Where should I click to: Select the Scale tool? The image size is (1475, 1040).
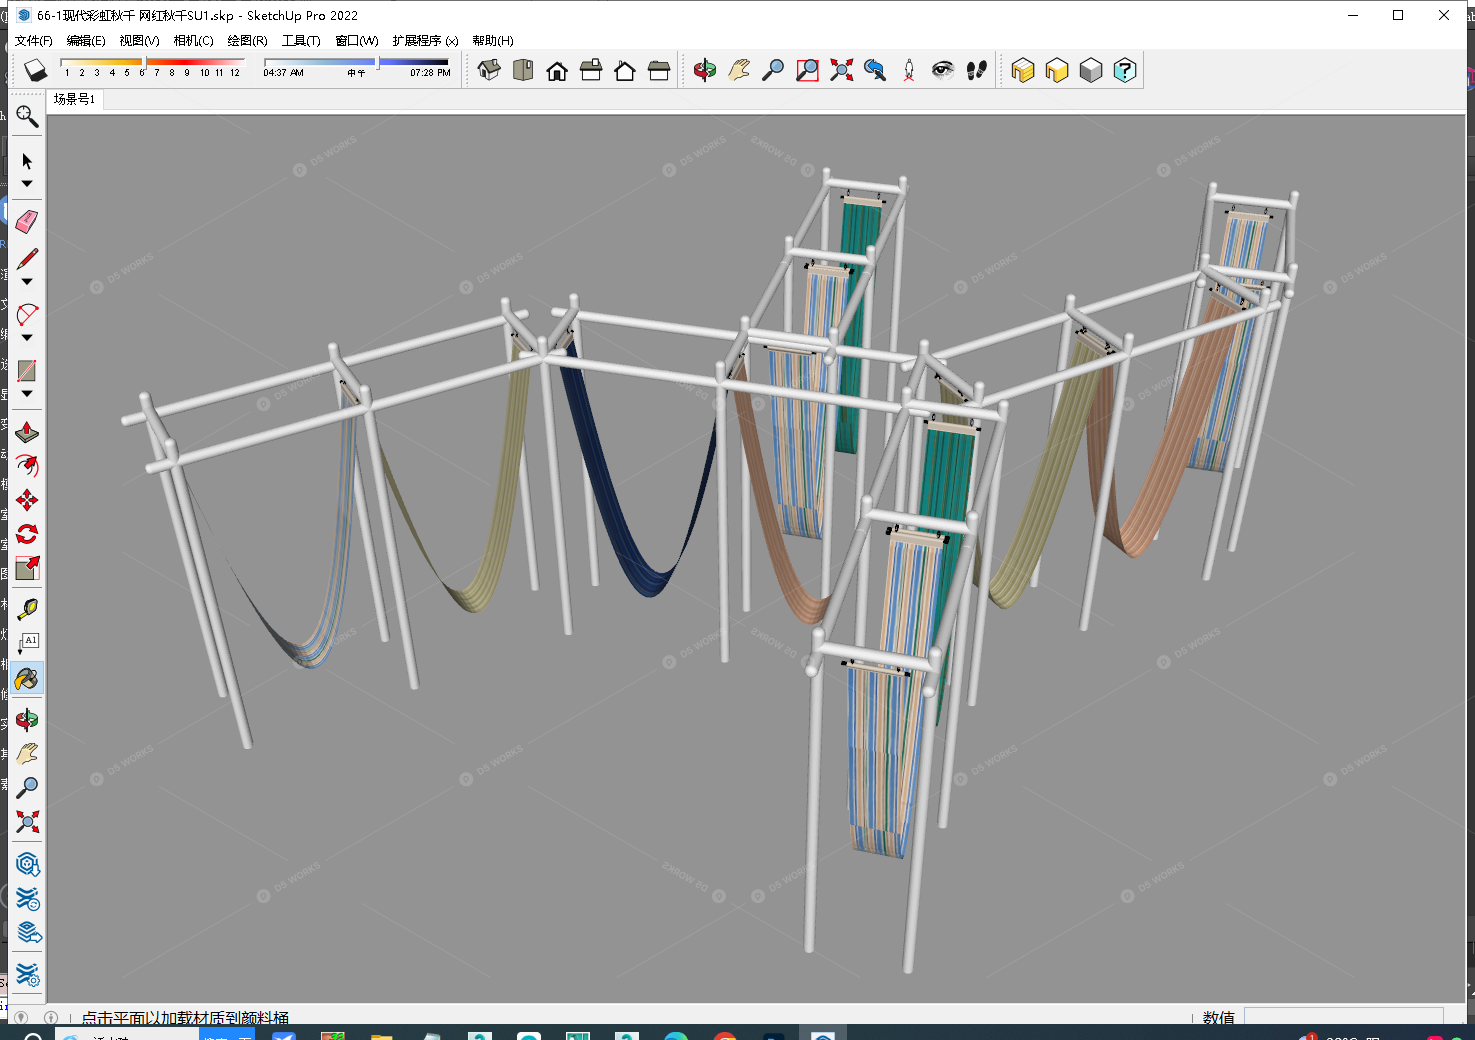pos(27,568)
